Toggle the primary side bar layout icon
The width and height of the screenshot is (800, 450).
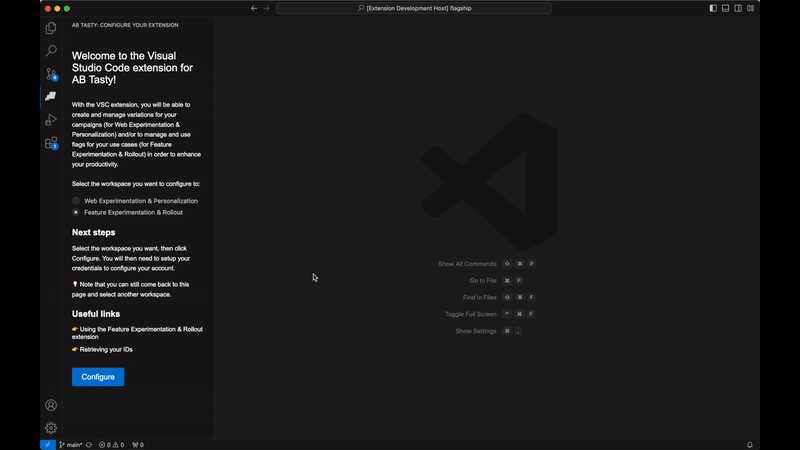tap(713, 8)
